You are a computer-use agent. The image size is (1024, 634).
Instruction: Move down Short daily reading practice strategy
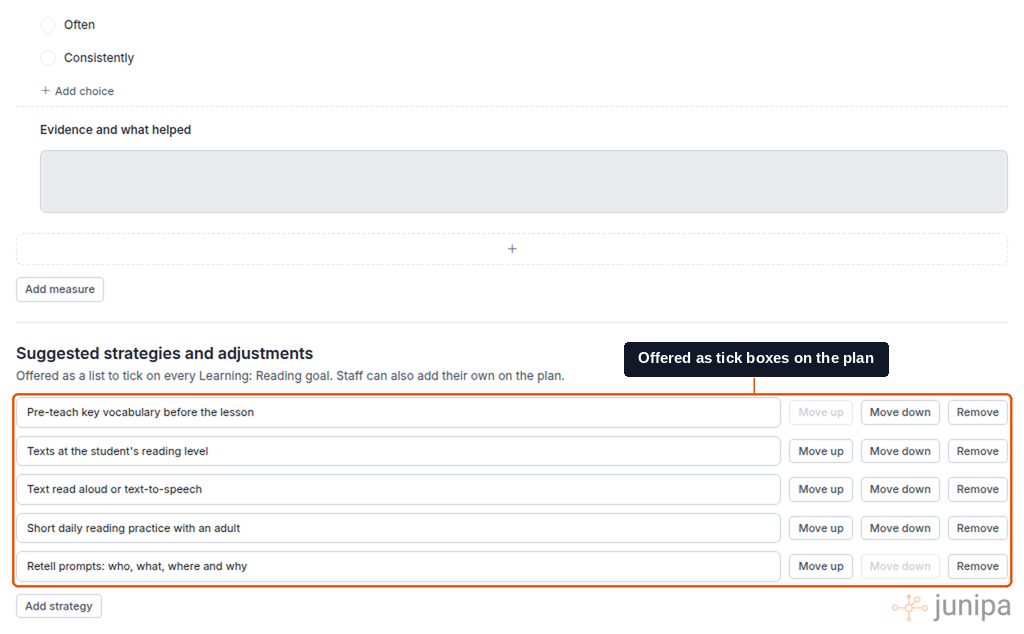click(x=899, y=528)
